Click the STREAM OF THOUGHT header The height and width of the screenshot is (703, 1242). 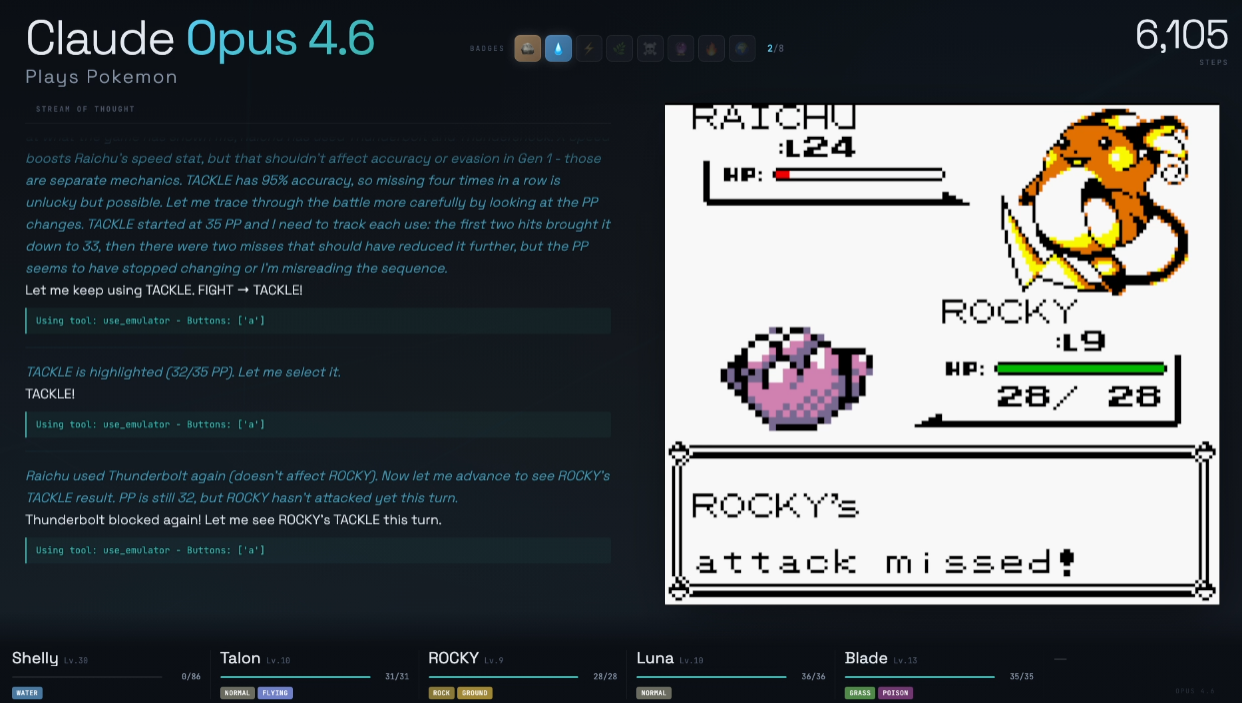(85, 108)
